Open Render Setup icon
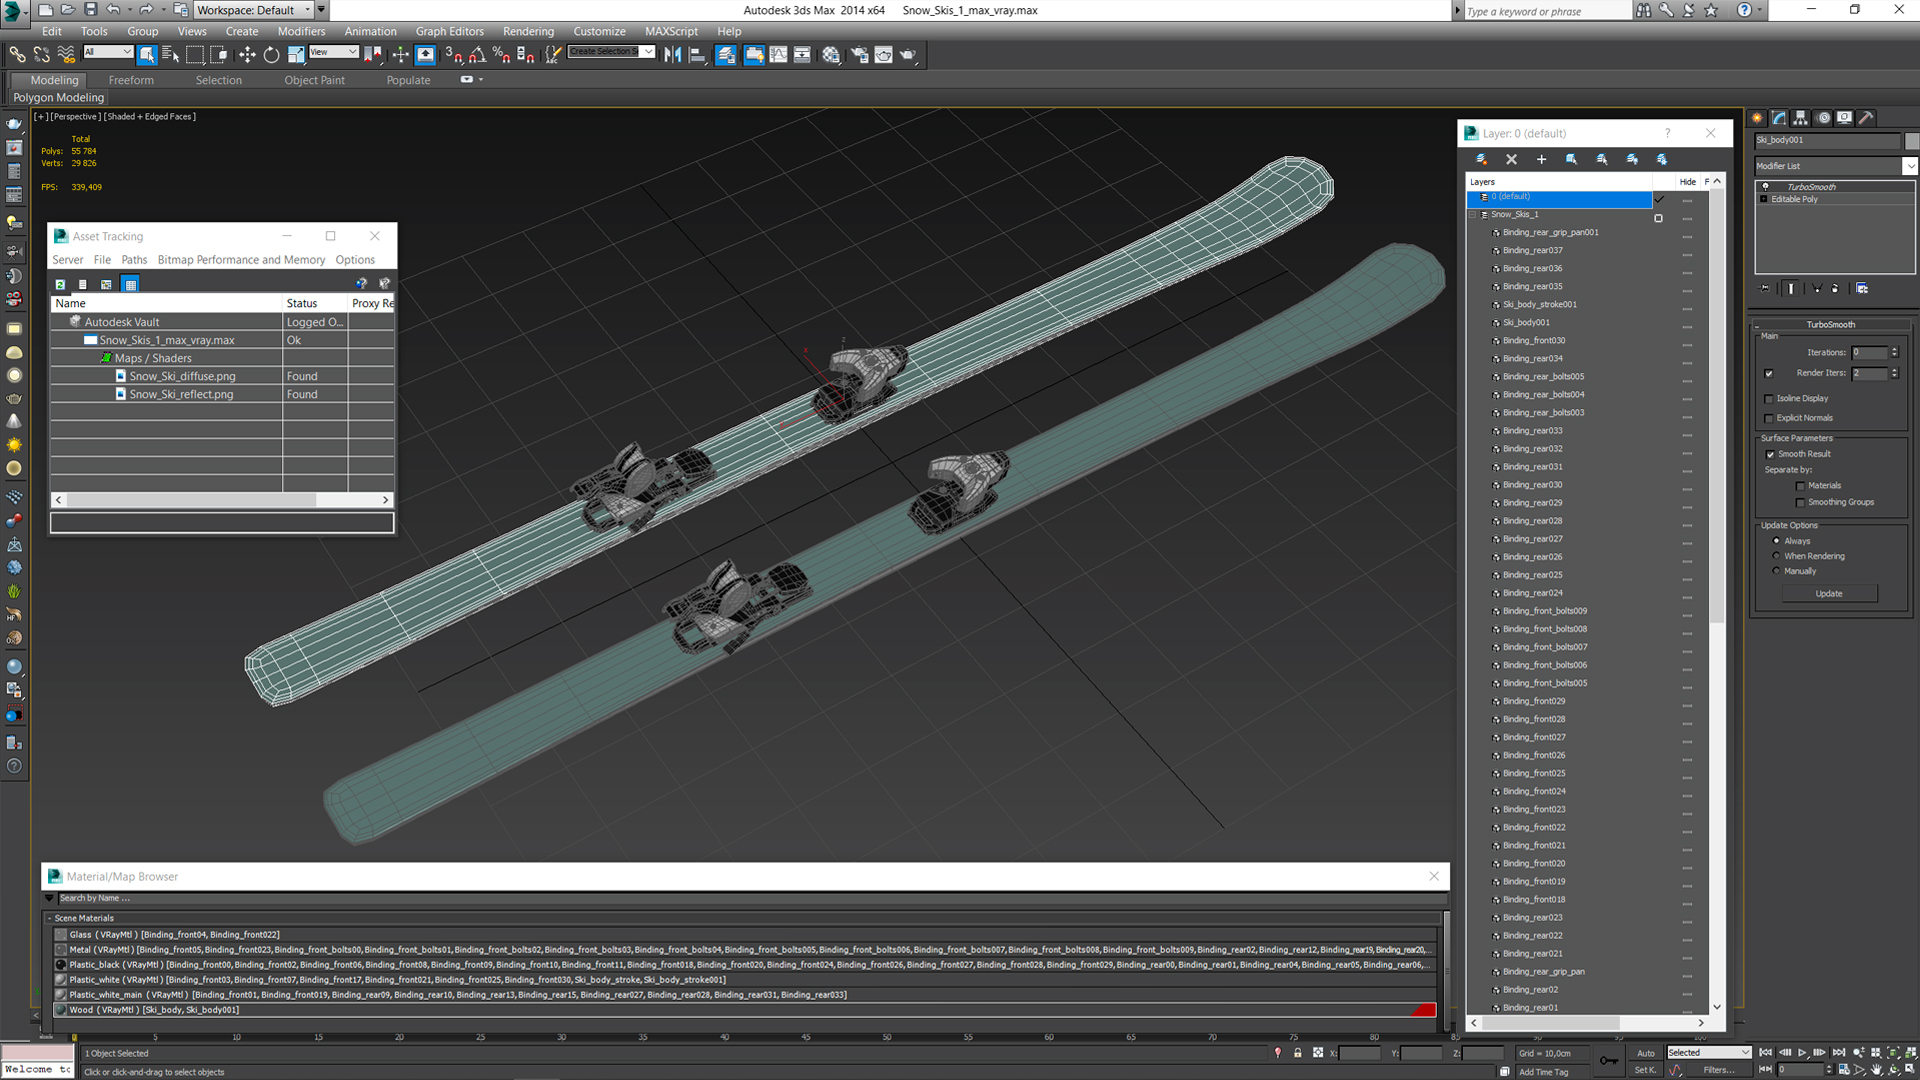 click(x=859, y=54)
